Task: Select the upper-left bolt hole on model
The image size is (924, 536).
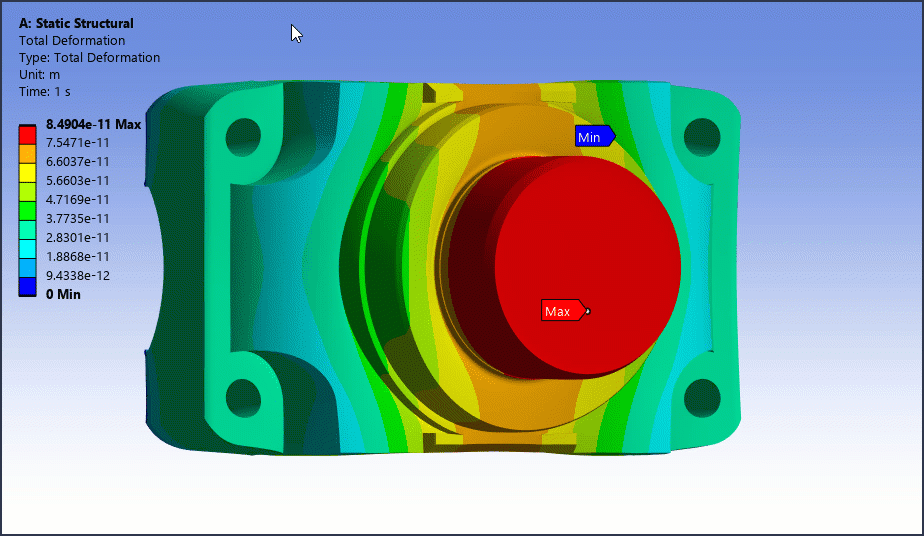Action: (242, 135)
